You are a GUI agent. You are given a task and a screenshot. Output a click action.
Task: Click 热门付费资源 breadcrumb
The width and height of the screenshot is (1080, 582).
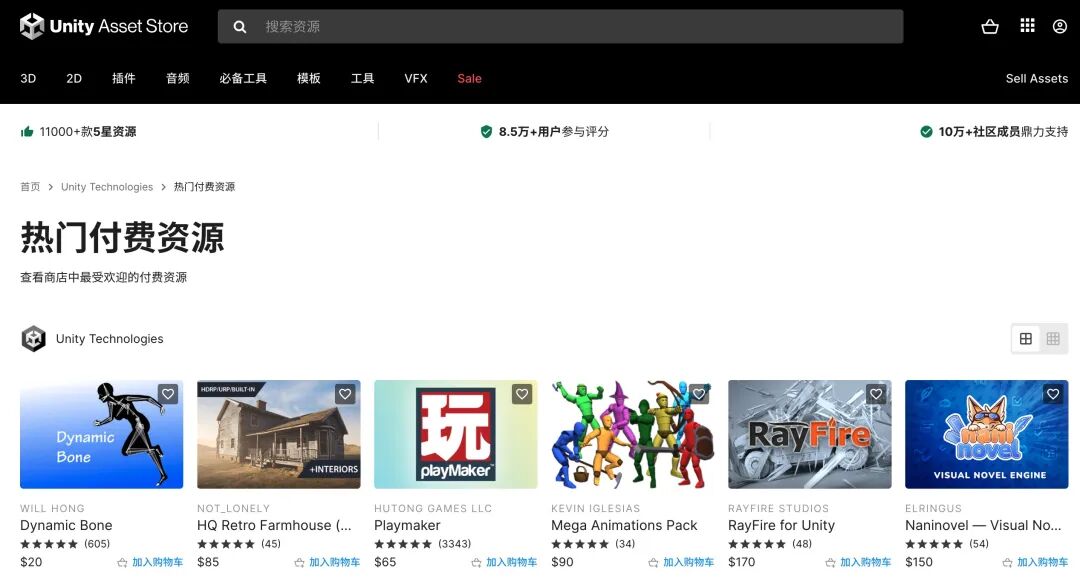204,187
